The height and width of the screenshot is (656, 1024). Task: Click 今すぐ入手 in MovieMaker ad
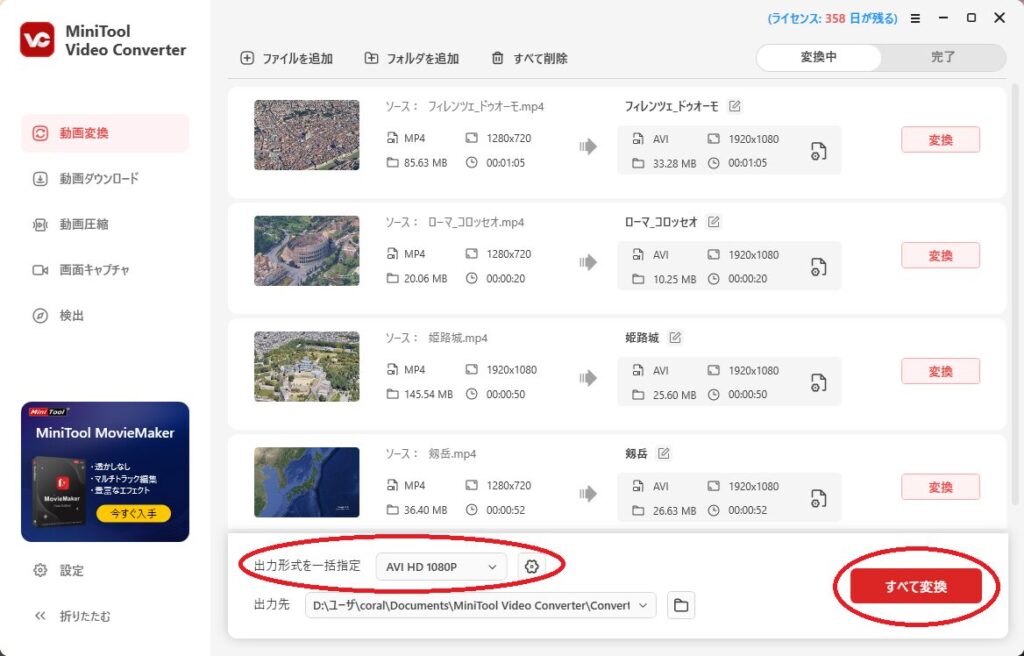coord(133,513)
